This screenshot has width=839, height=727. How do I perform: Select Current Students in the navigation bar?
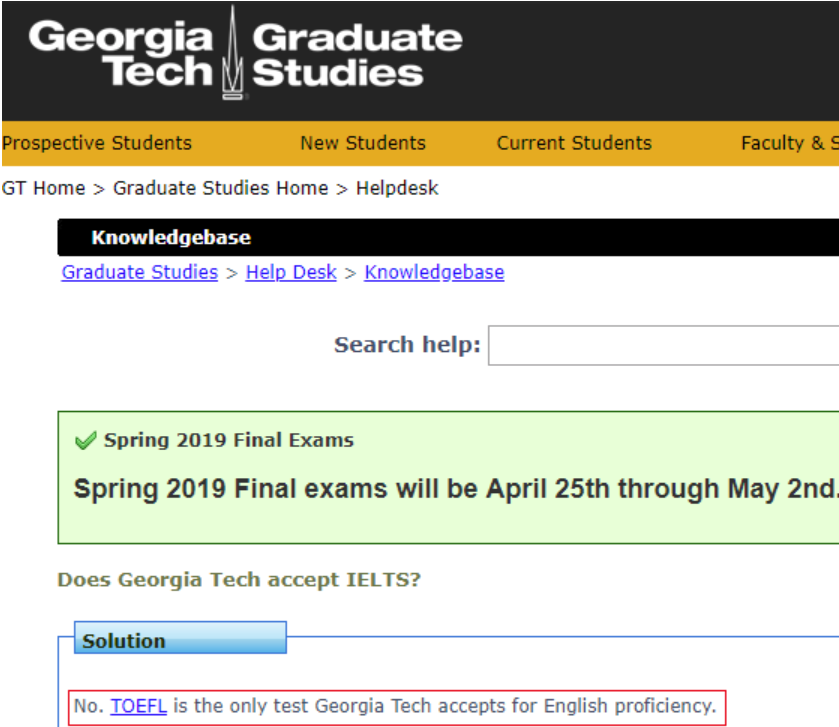point(574,143)
